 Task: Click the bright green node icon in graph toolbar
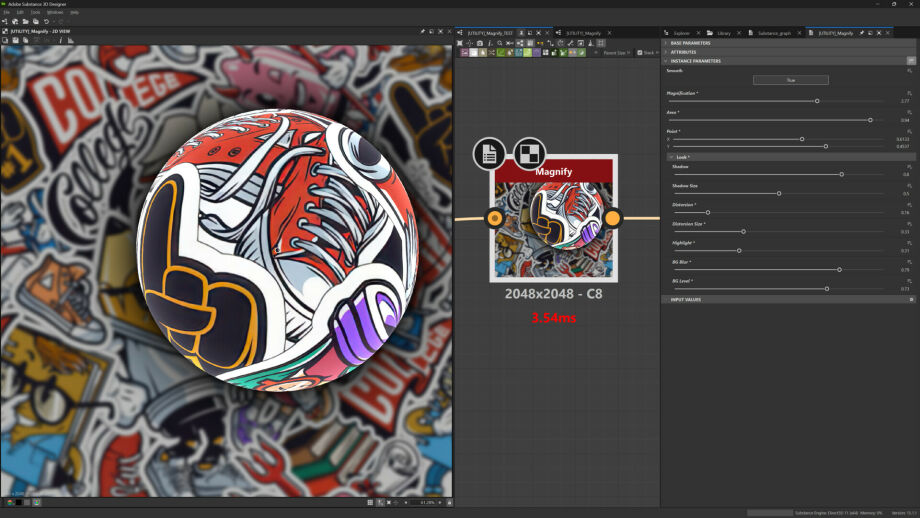click(x=527, y=53)
